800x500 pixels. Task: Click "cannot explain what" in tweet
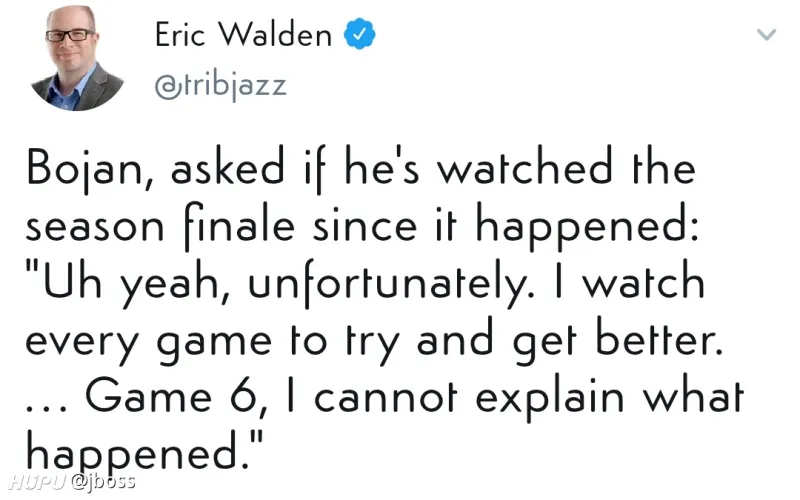pos(529,397)
